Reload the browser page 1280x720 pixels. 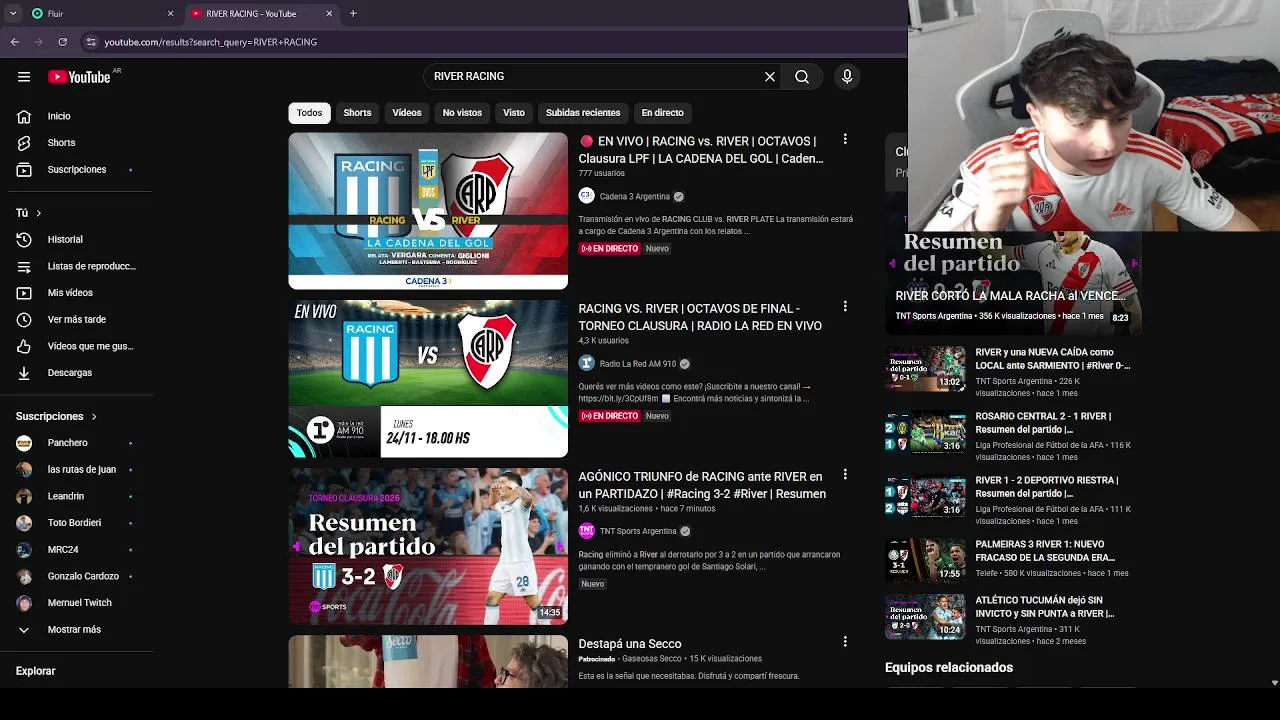(63, 42)
